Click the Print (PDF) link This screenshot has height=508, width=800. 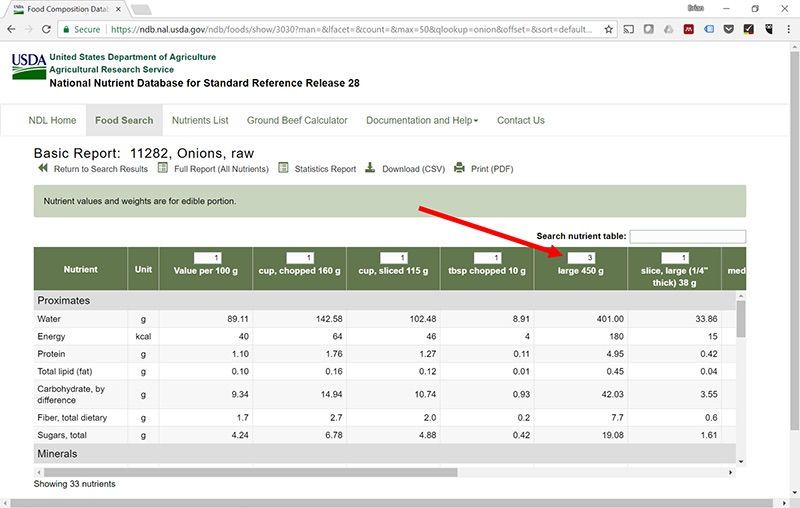pos(492,169)
